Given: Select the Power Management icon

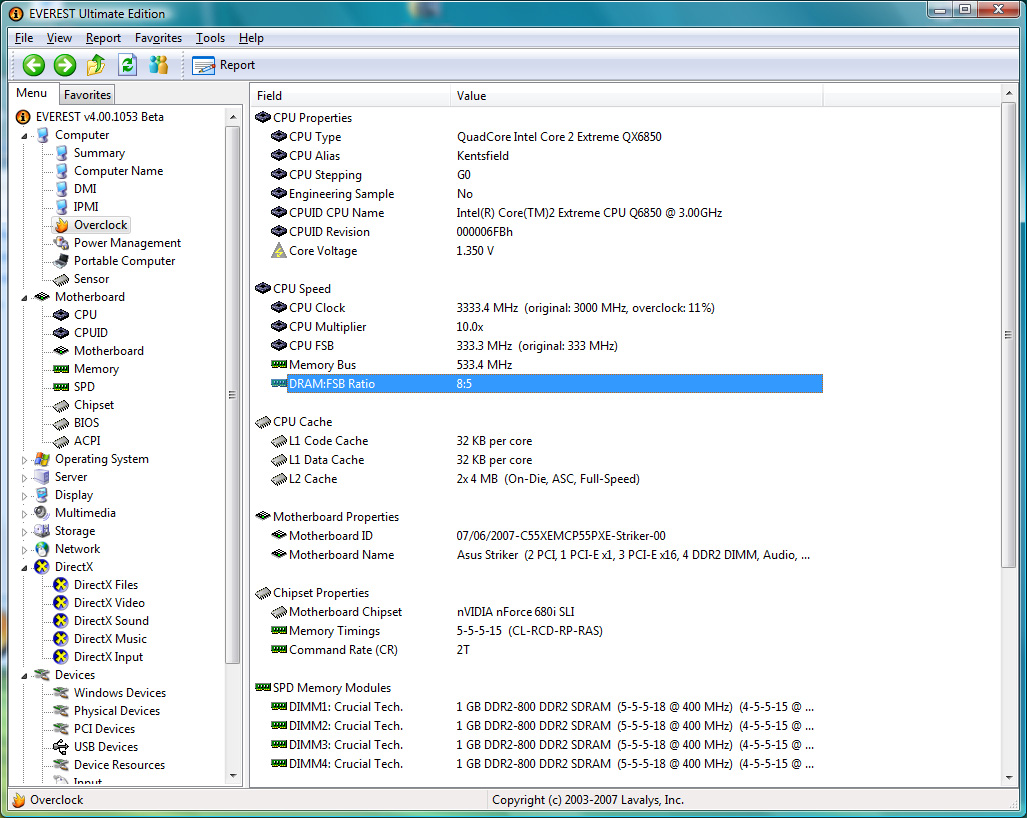Looking at the screenshot, I should click(62, 243).
